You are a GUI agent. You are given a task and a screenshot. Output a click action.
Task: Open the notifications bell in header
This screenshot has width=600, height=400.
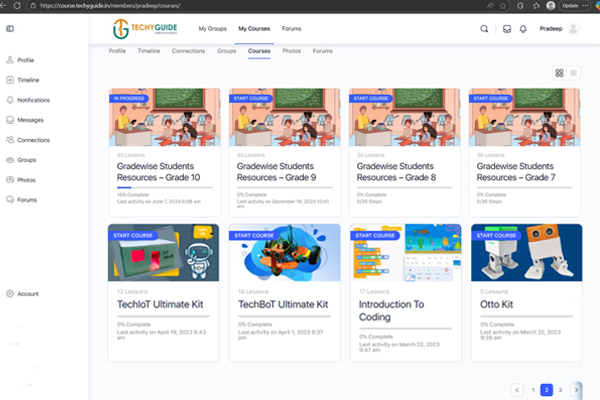[523, 29]
